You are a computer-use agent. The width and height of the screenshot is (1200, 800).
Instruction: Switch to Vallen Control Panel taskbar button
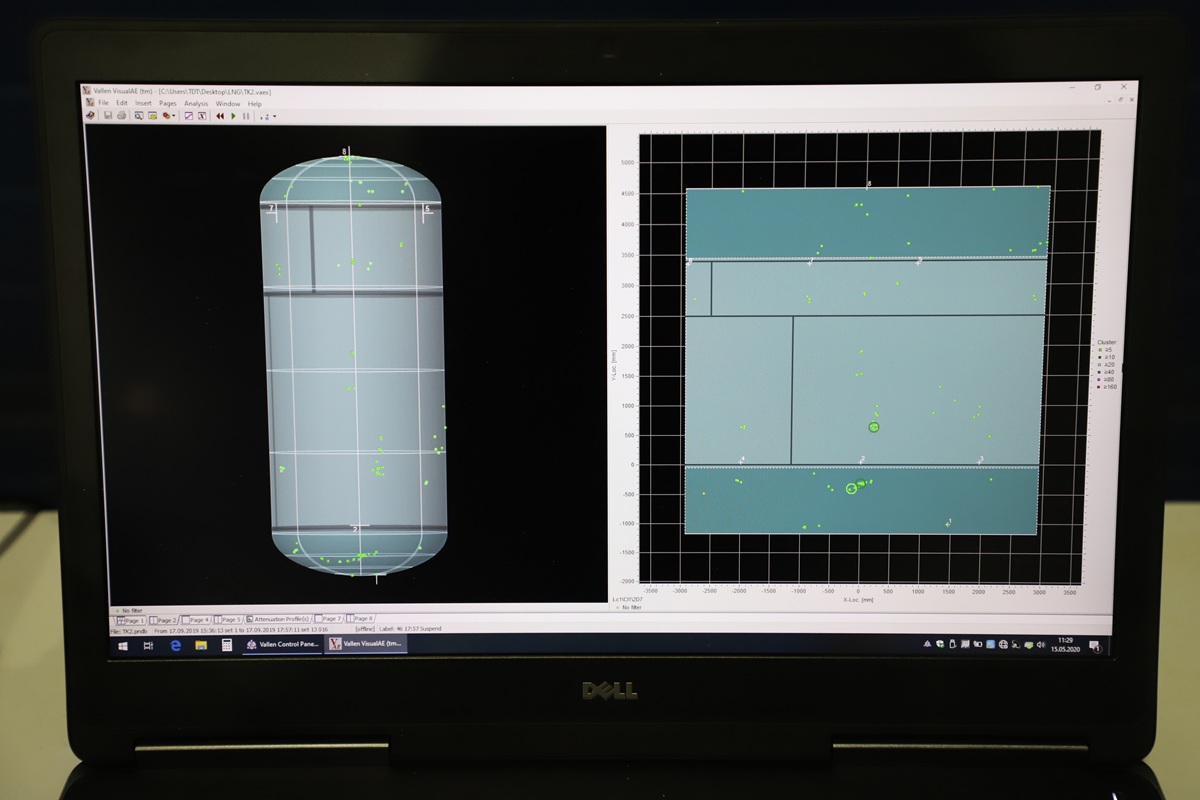(x=283, y=645)
